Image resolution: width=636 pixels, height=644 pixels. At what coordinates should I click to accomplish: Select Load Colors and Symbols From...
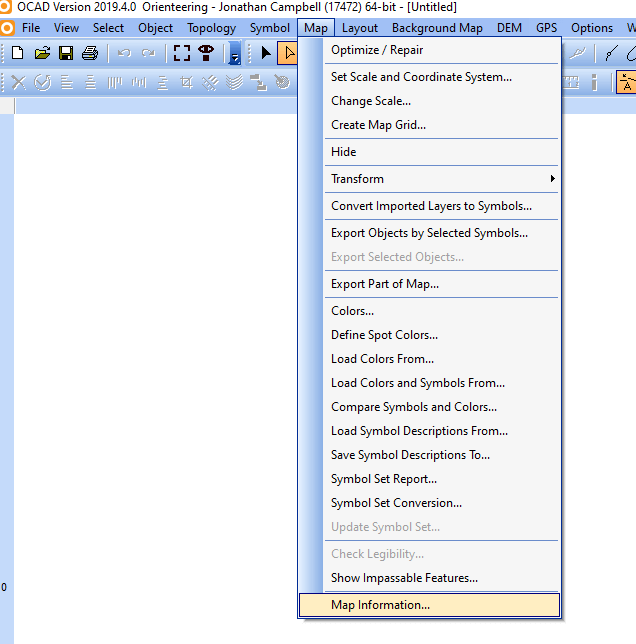click(x=429, y=383)
